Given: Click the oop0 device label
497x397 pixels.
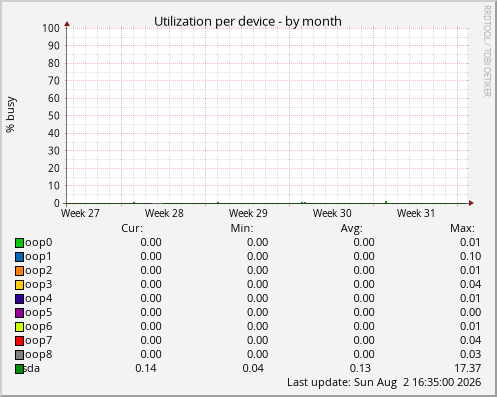Looking at the screenshot, I should tap(39, 243).
